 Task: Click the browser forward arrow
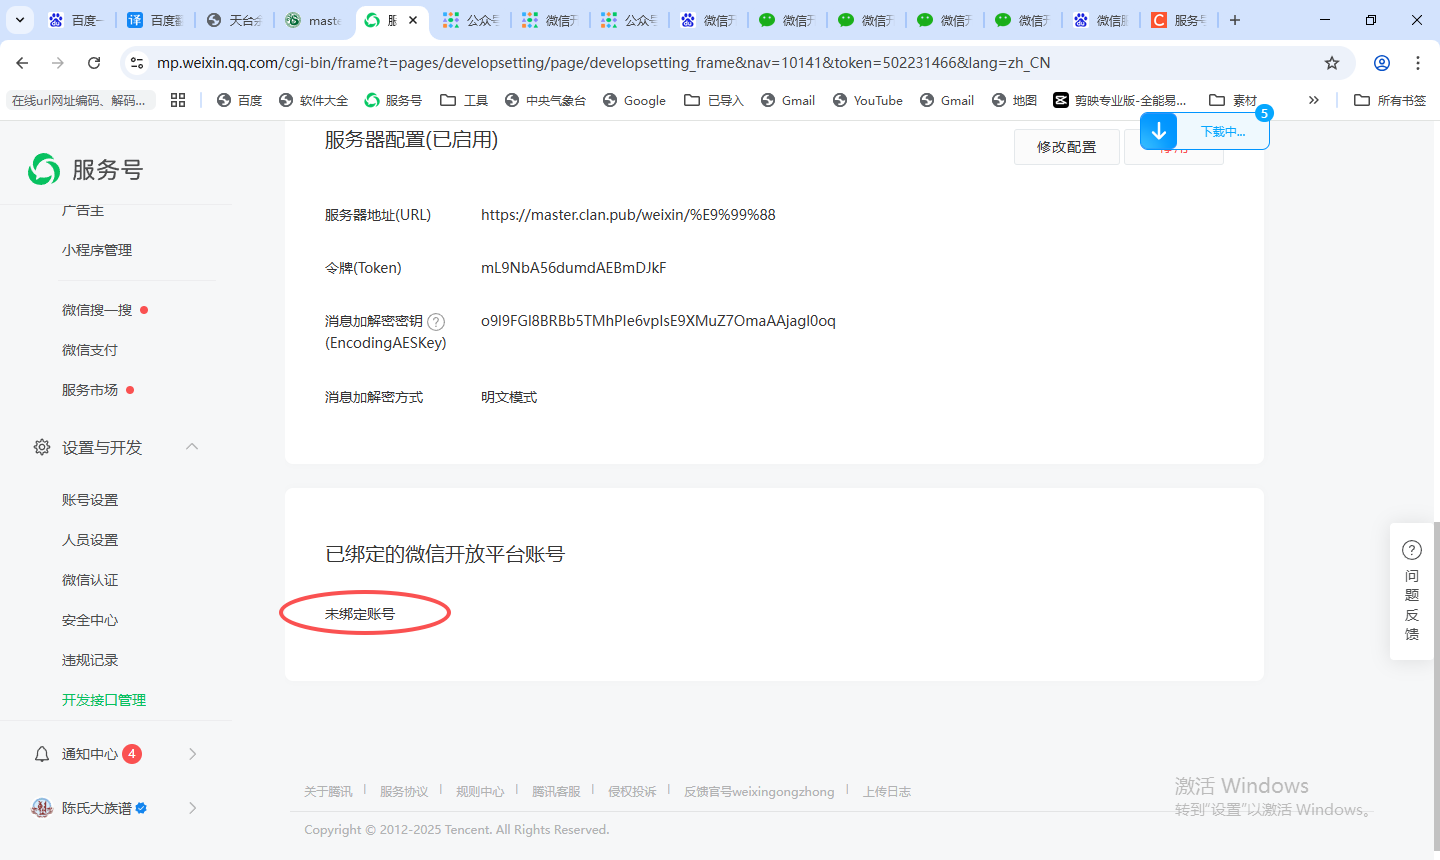pos(58,62)
